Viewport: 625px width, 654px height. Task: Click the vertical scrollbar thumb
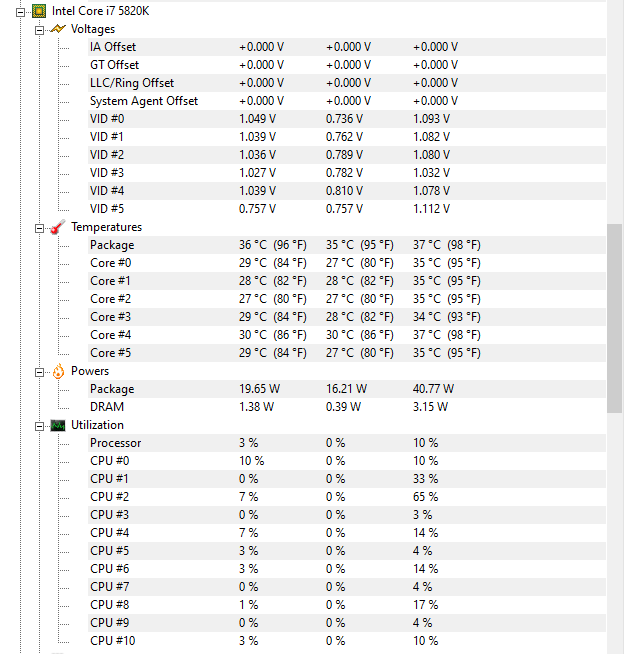click(x=615, y=318)
